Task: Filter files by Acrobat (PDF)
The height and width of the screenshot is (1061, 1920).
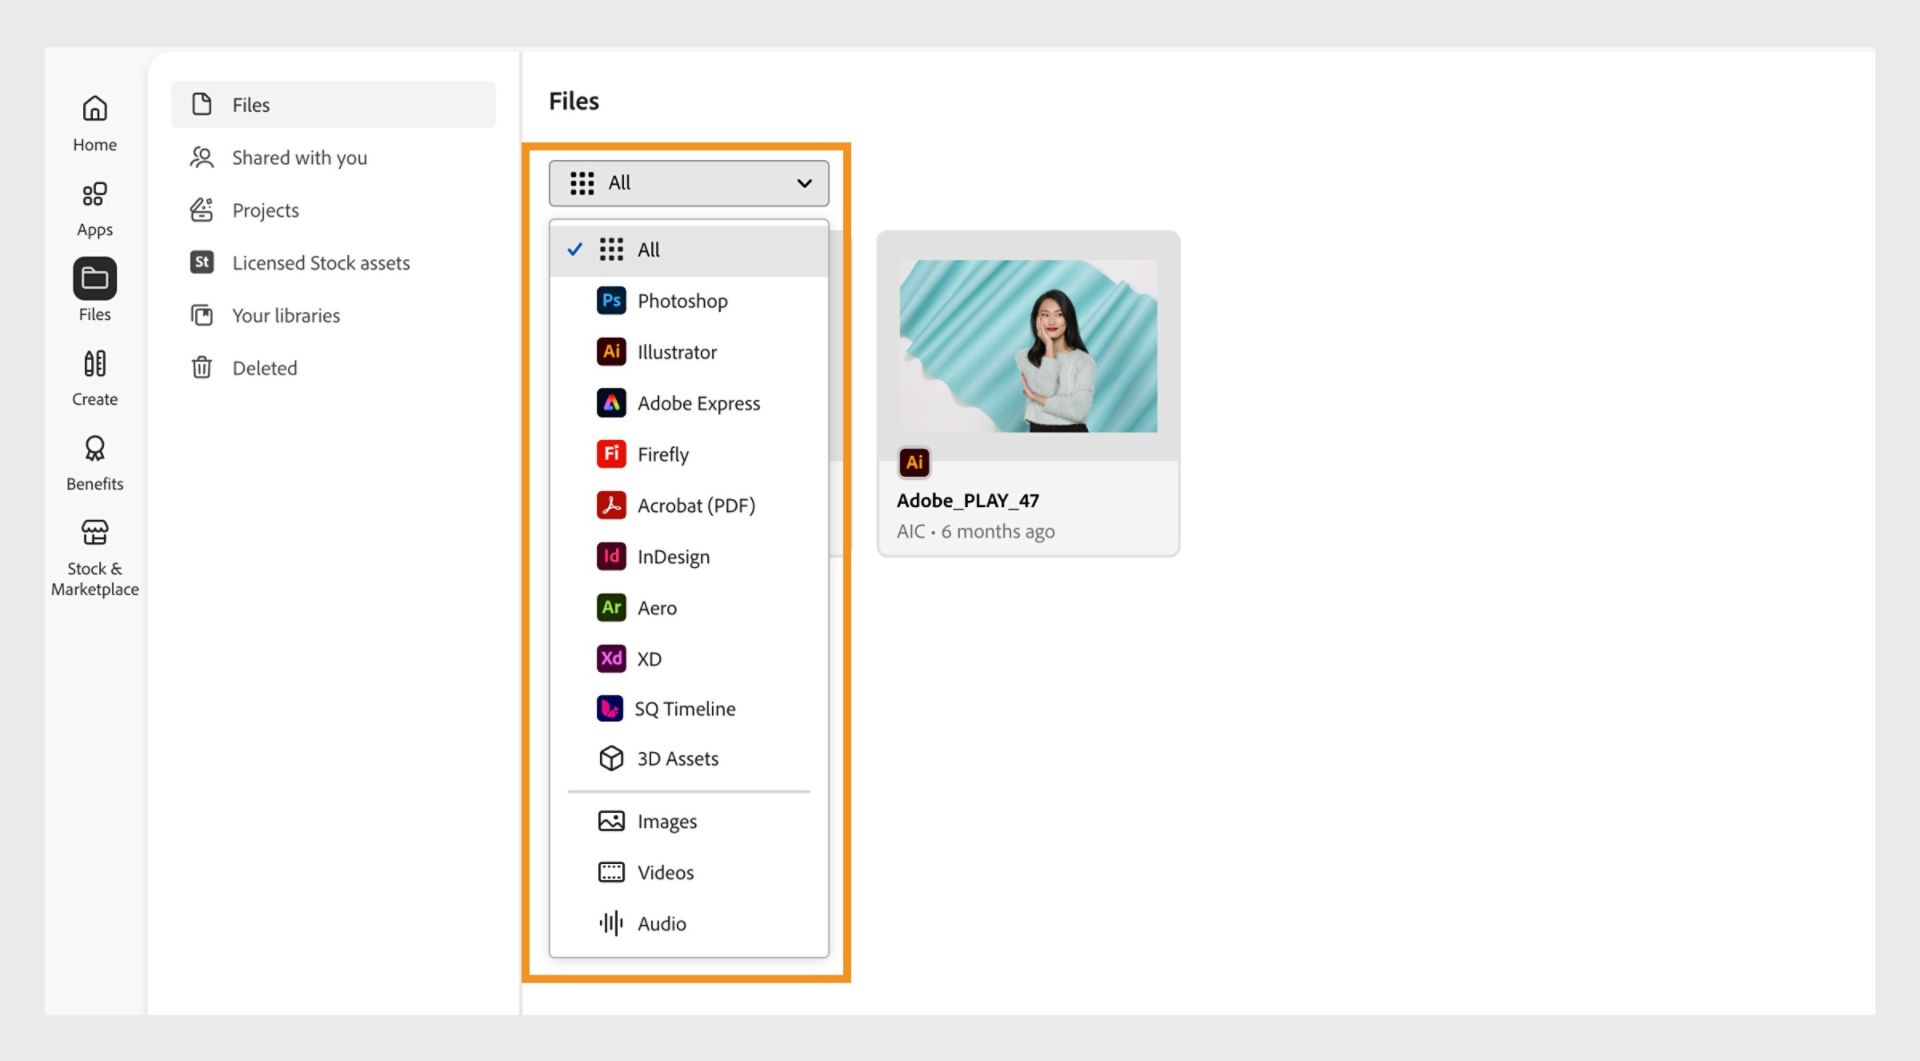Action: (697, 505)
